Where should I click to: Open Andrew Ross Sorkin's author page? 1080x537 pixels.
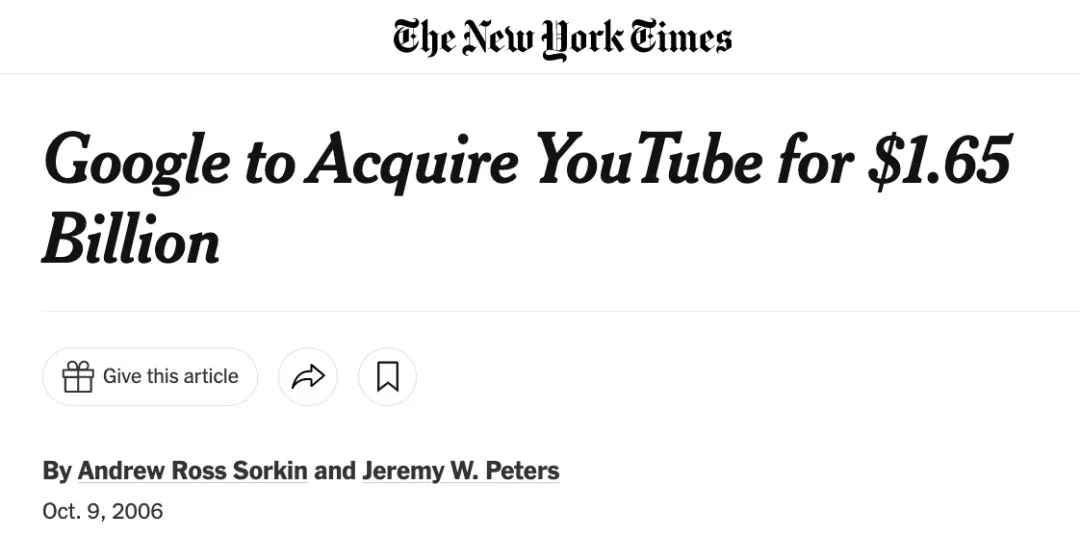tap(192, 470)
